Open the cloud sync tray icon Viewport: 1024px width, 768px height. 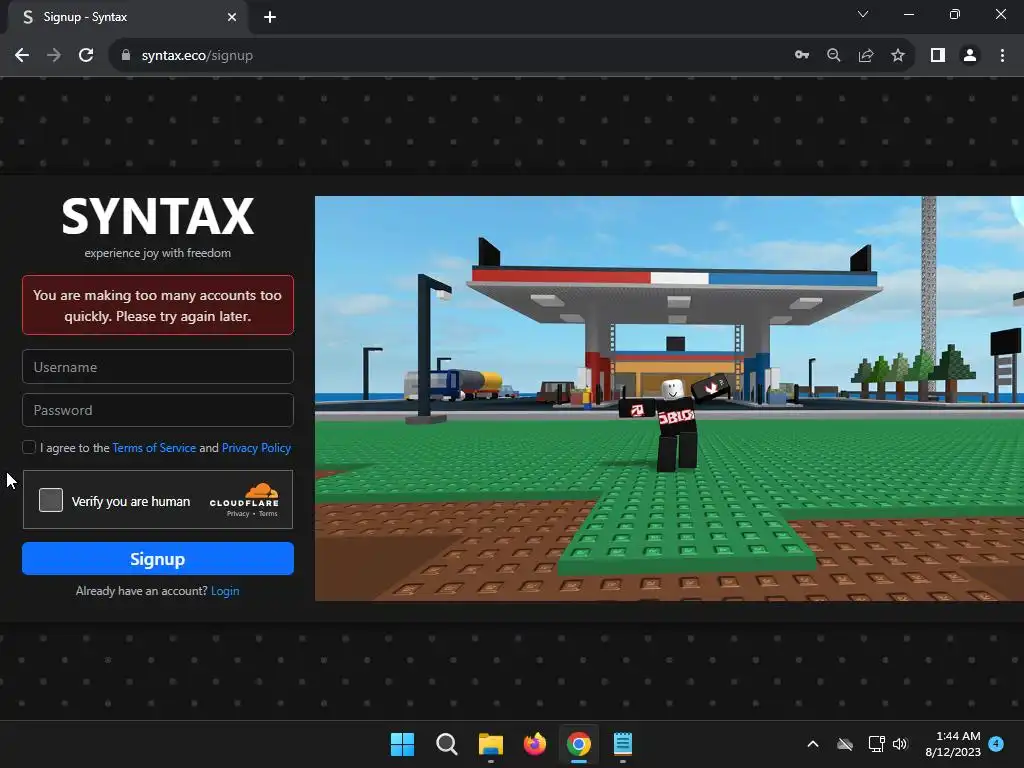click(845, 744)
